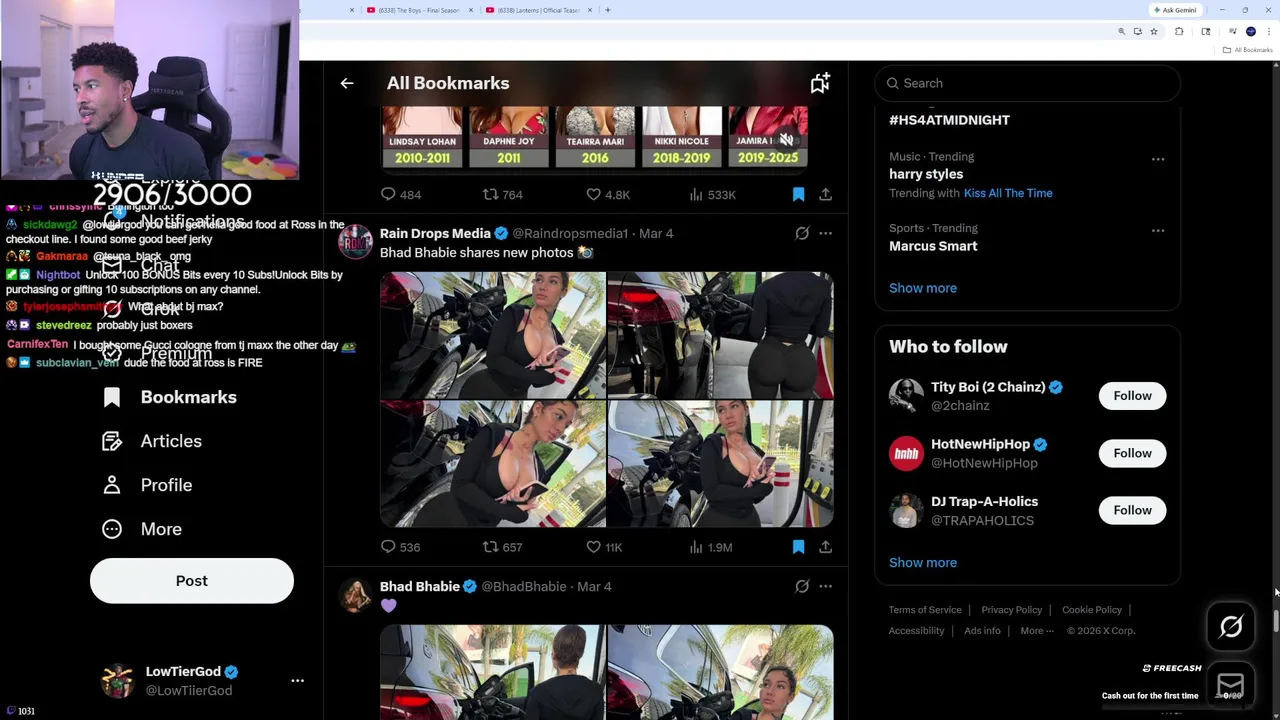1280x720 pixels.
Task: Open the bottom-right gas station photo
Action: pos(720,464)
